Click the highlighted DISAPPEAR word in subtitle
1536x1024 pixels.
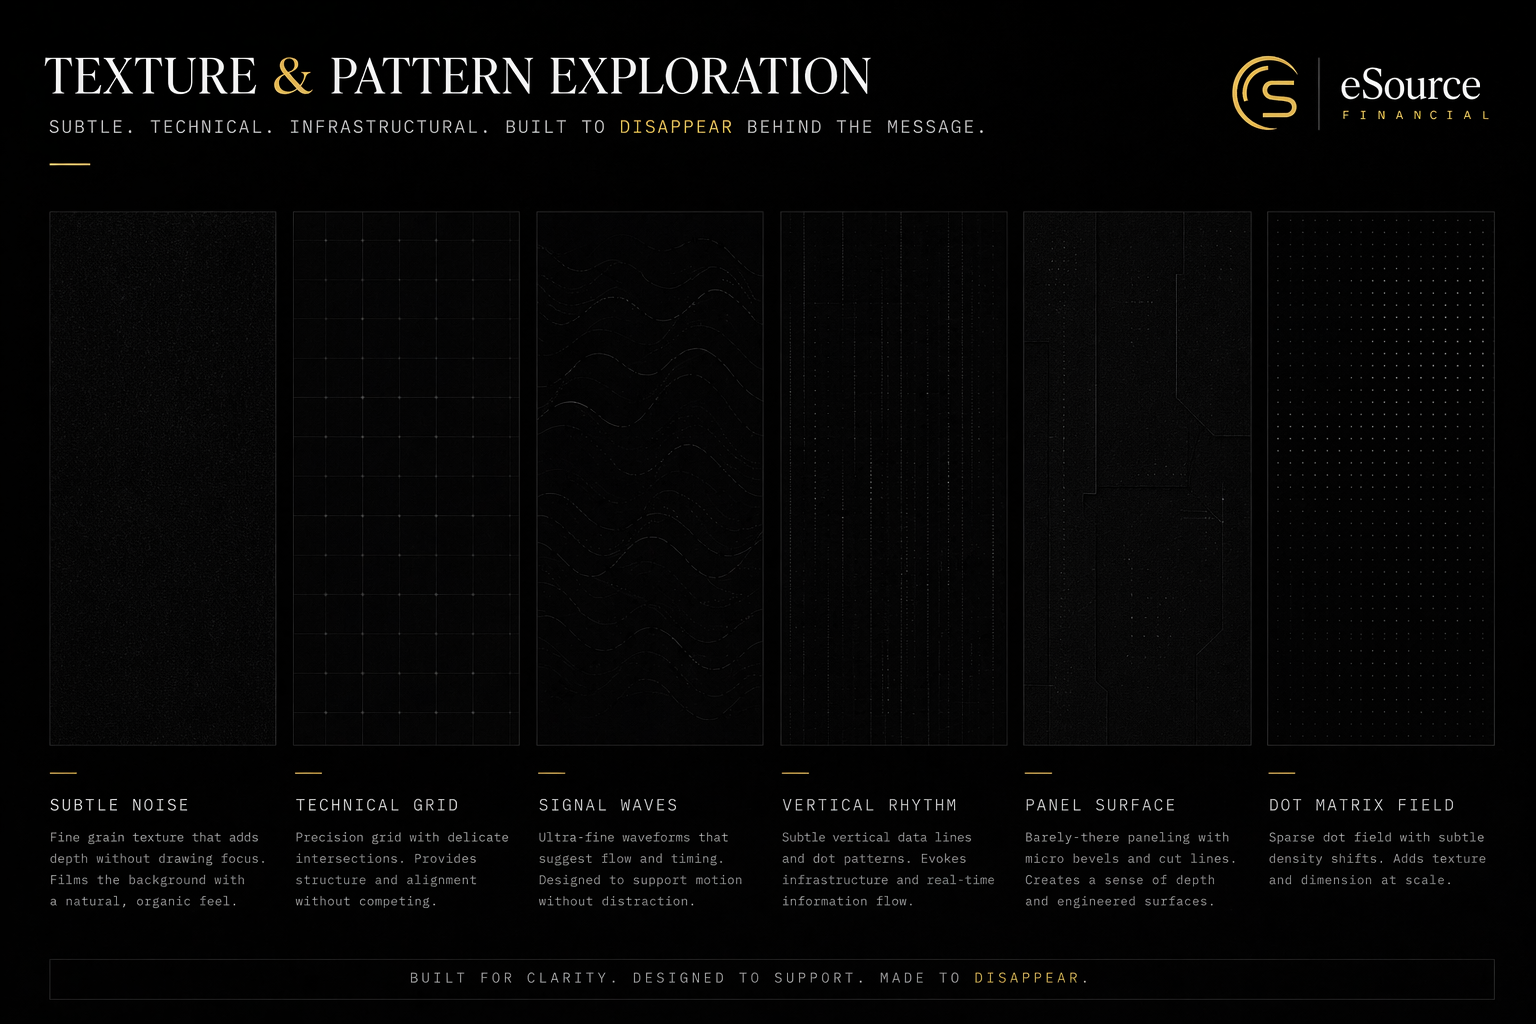point(676,127)
